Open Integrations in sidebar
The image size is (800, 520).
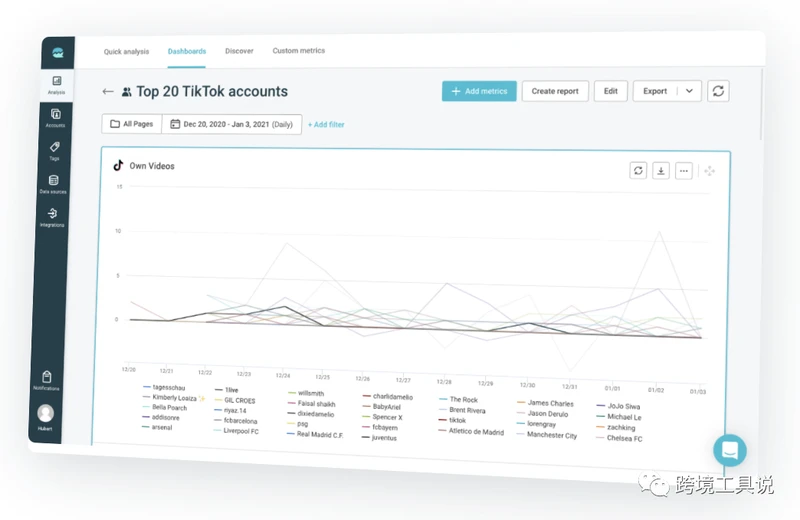pos(52,217)
